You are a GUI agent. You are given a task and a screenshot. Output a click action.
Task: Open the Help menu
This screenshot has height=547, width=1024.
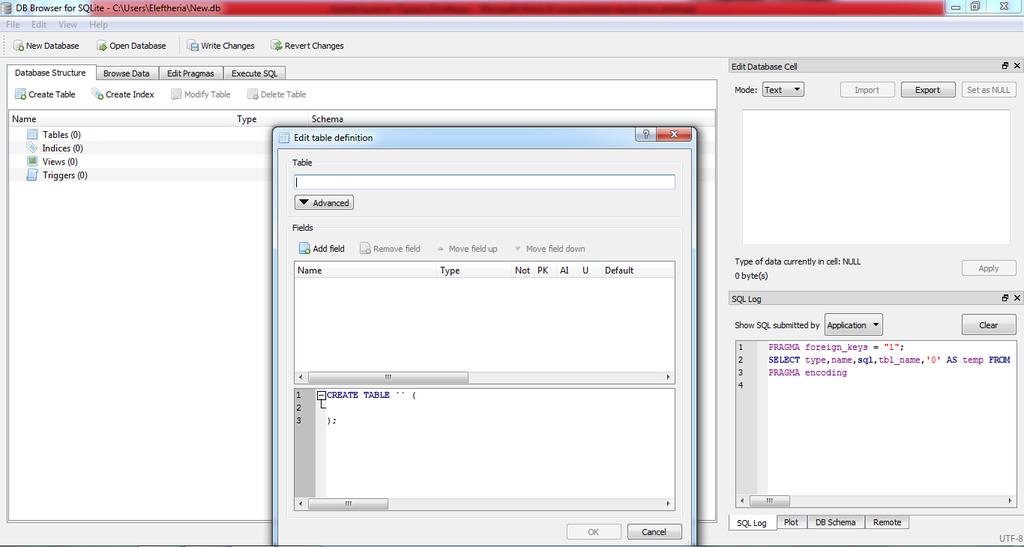pos(99,25)
